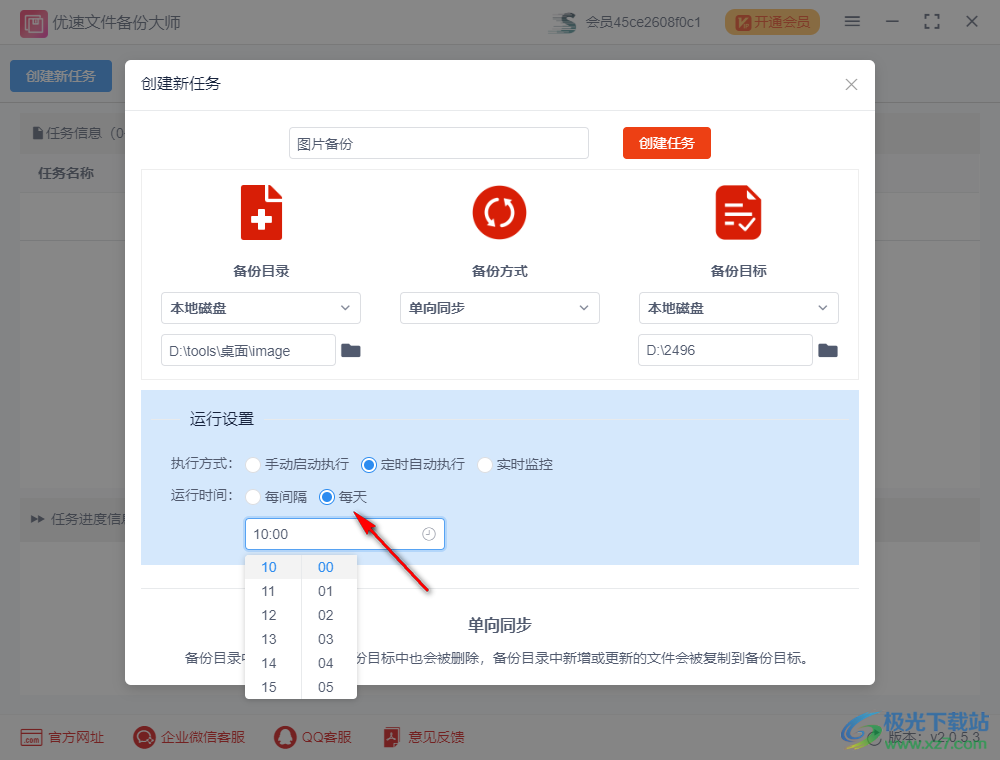Select the 实时监控 execution mode

[485, 464]
